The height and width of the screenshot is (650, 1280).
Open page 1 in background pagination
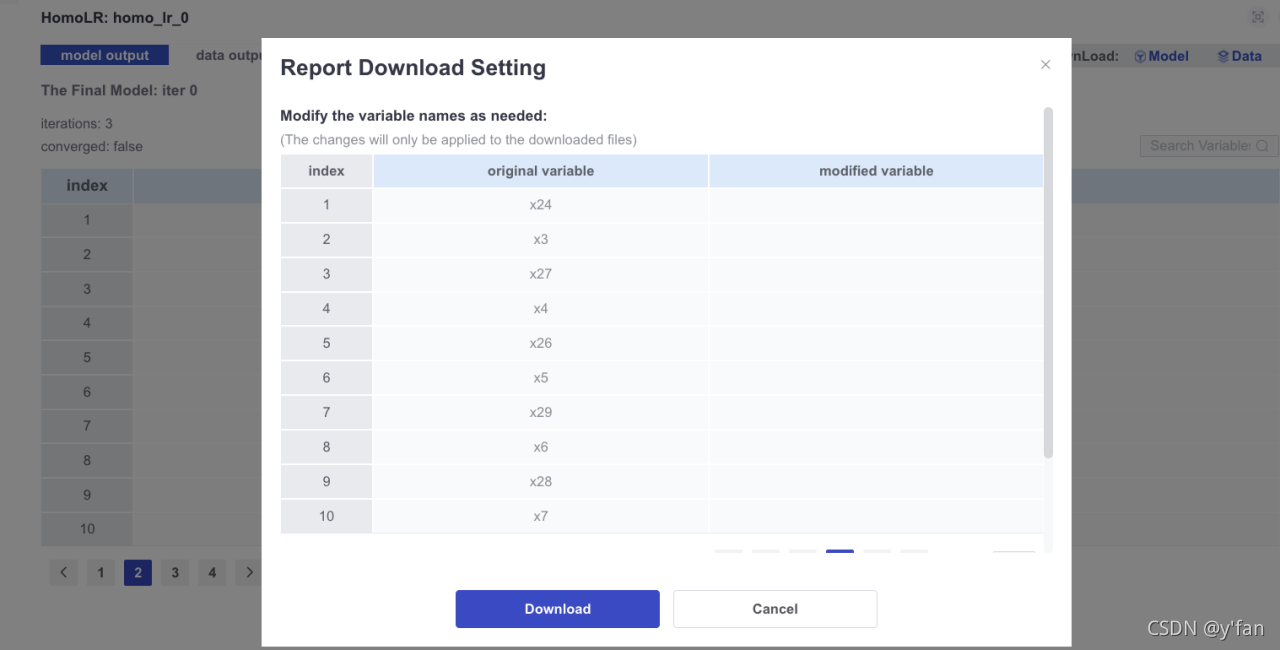pyautogui.click(x=100, y=573)
